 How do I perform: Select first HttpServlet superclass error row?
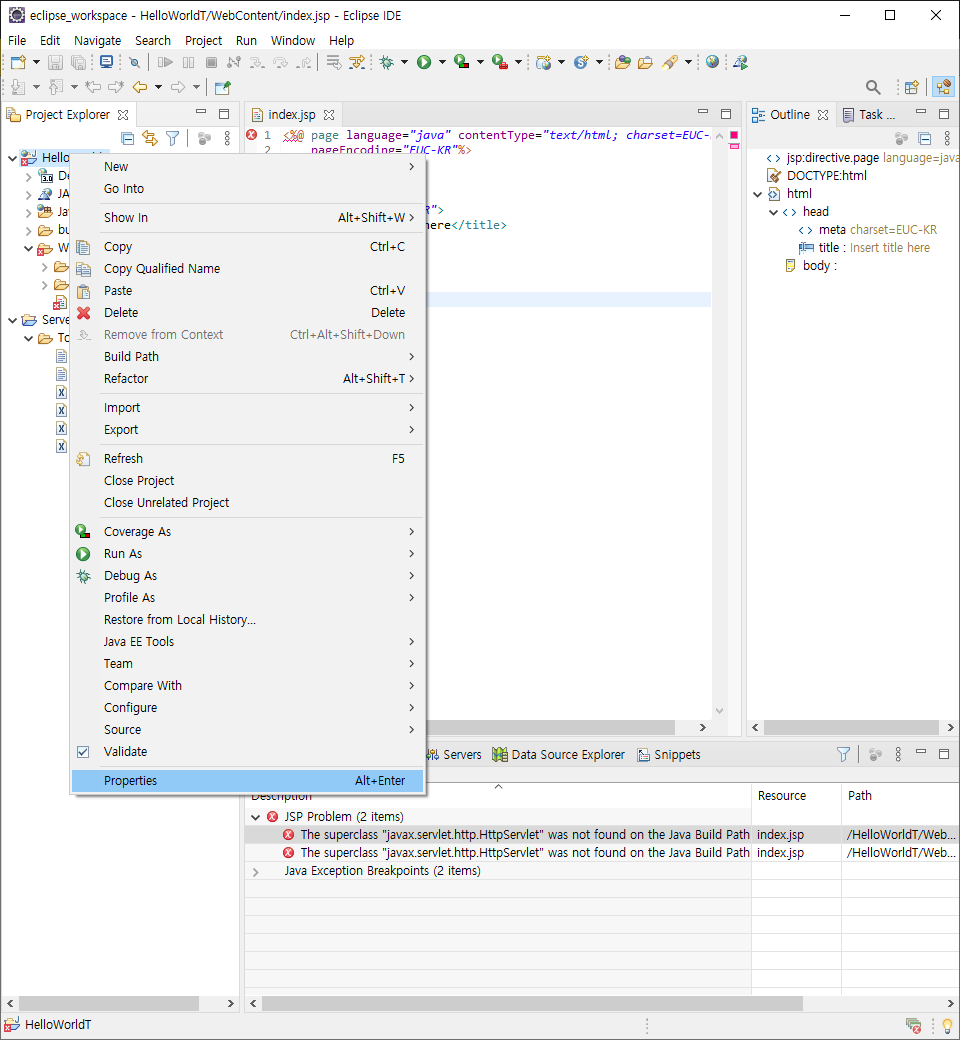pyautogui.click(x=601, y=835)
